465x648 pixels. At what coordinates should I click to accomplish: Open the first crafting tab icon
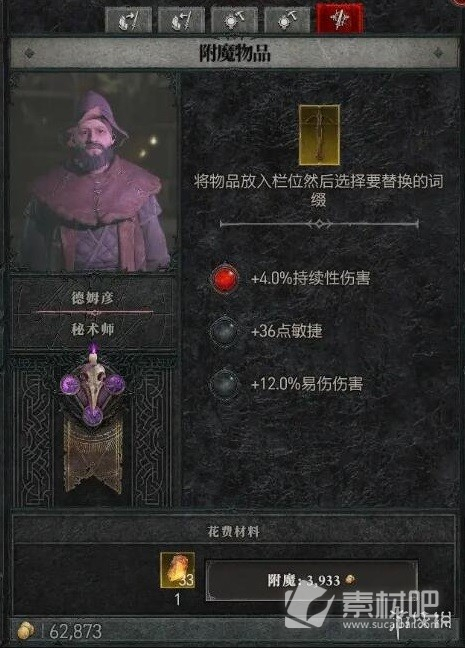coord(129,20)
